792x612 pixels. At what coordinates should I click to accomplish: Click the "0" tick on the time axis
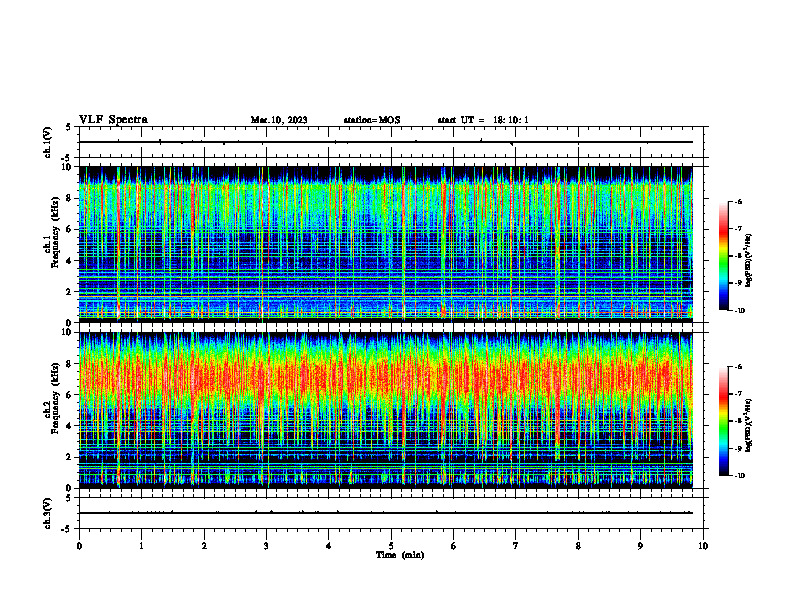[x=79, y=546]
